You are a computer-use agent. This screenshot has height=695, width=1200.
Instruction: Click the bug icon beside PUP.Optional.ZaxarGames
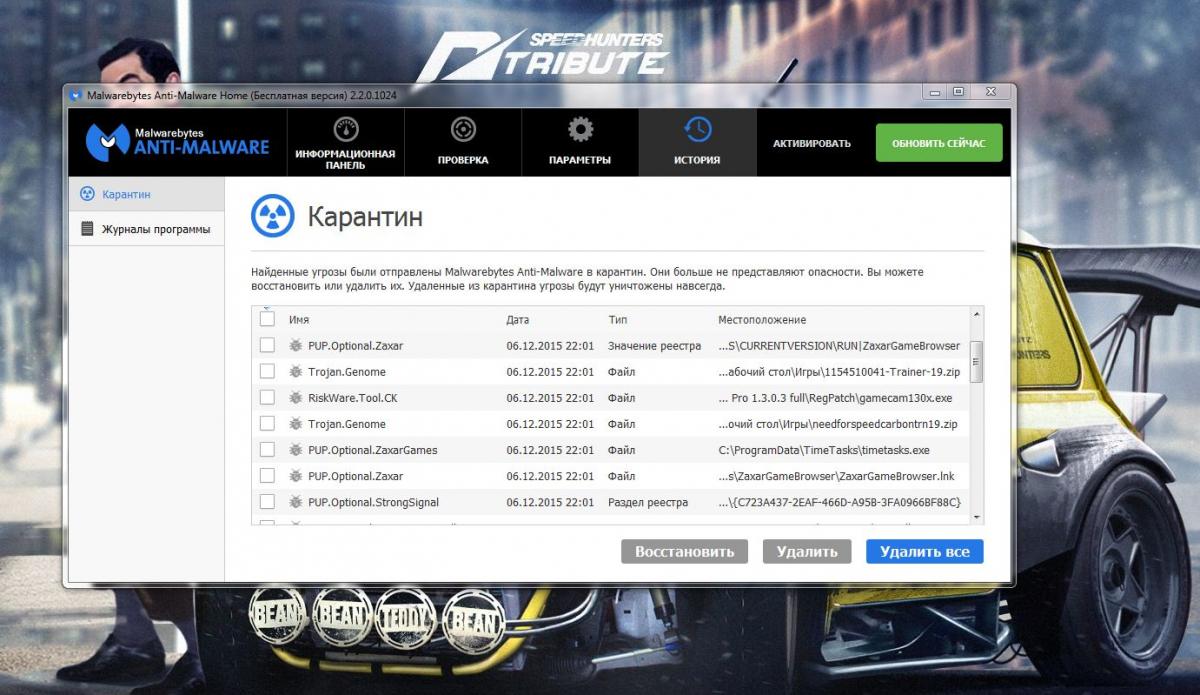tap(295, 450)
